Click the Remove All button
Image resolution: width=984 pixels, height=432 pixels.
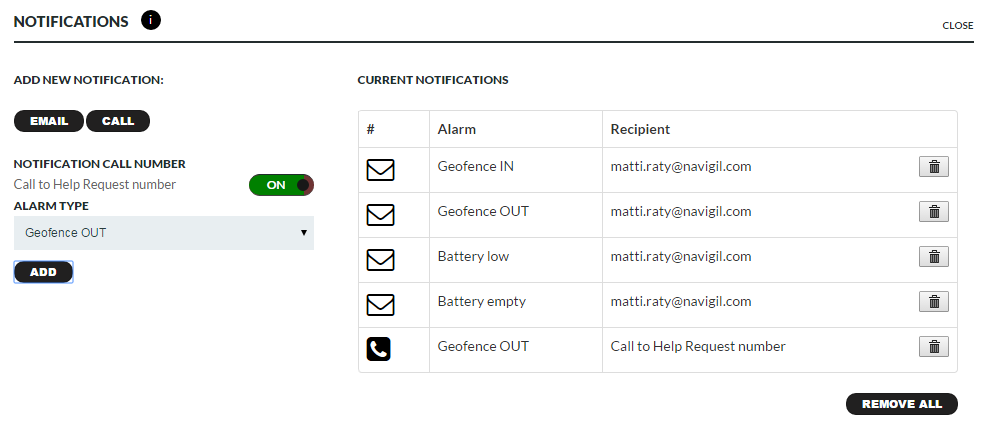[901, 404]
